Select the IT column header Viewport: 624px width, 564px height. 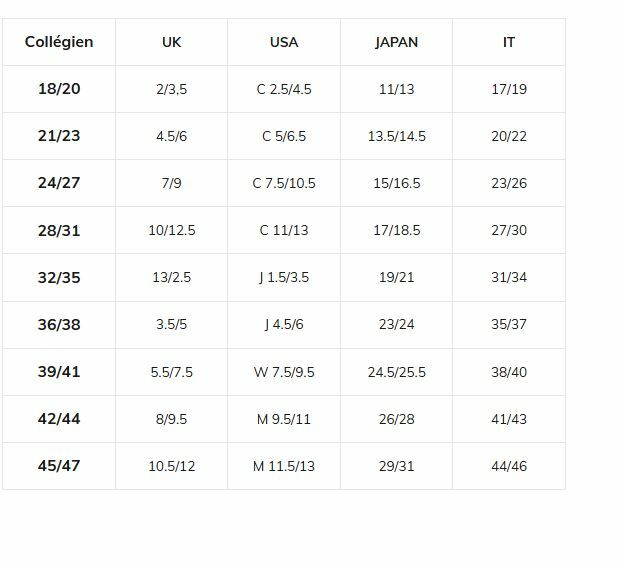coord(509,42)
